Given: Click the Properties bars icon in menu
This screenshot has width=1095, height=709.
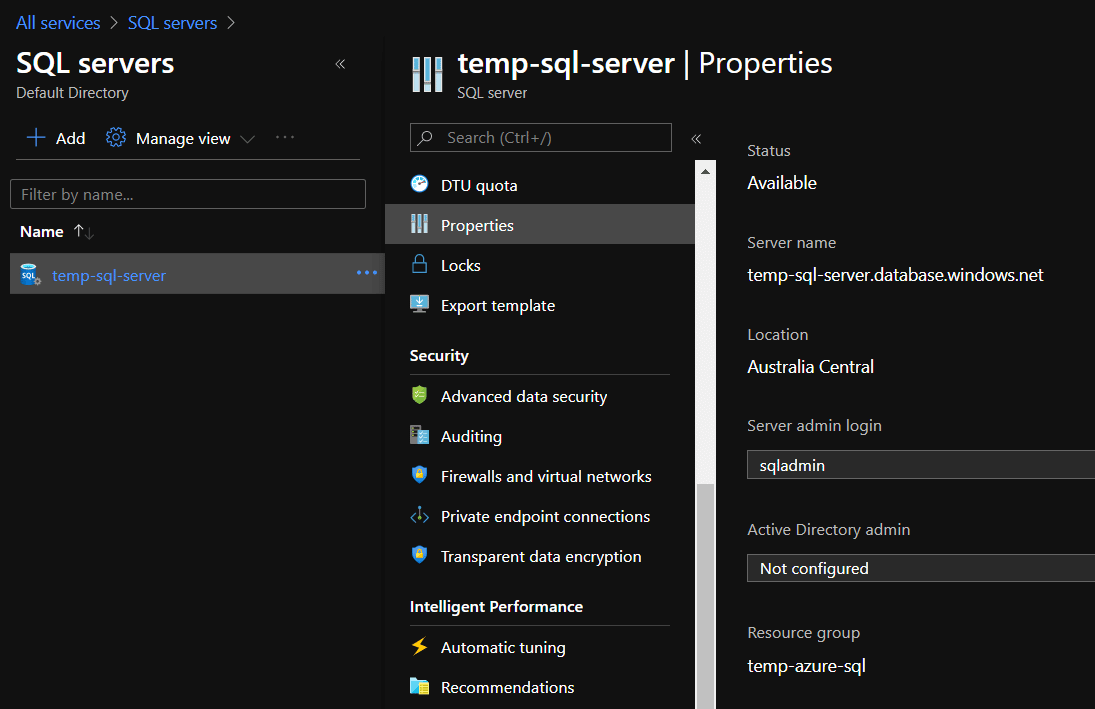Looking at the screenshot, I should (x=419, y=224).
